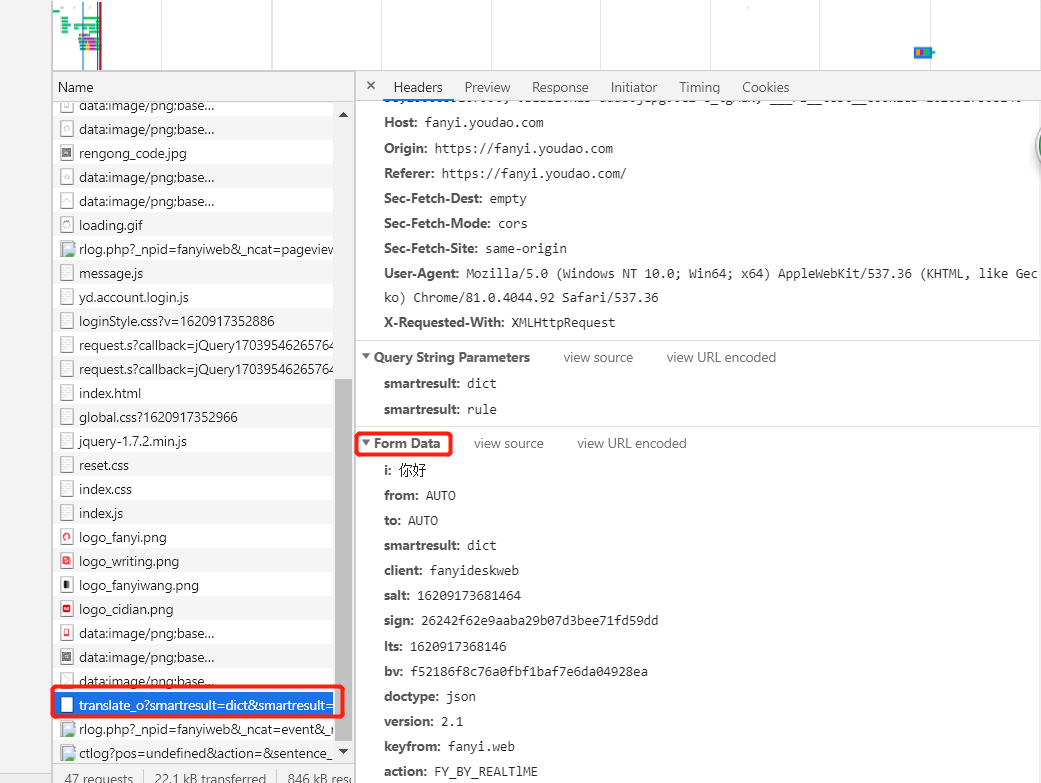This screenshot has width=1041, height=783.
Task: Click view source next to Query String Parameters
Action: tap(598, 357)
